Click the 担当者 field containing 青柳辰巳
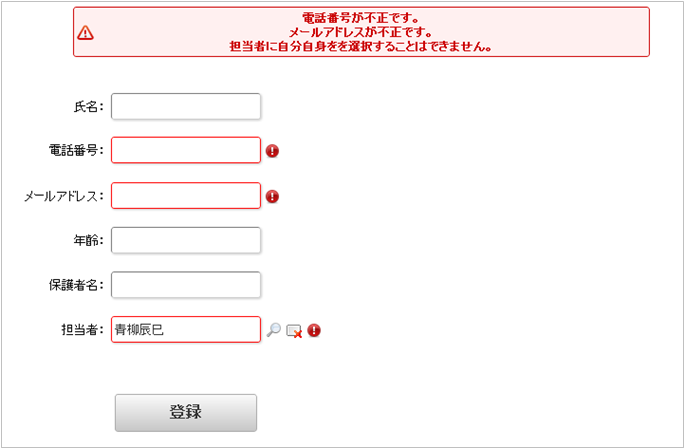This screenshot has width=684, height=448. coord(186,329)
